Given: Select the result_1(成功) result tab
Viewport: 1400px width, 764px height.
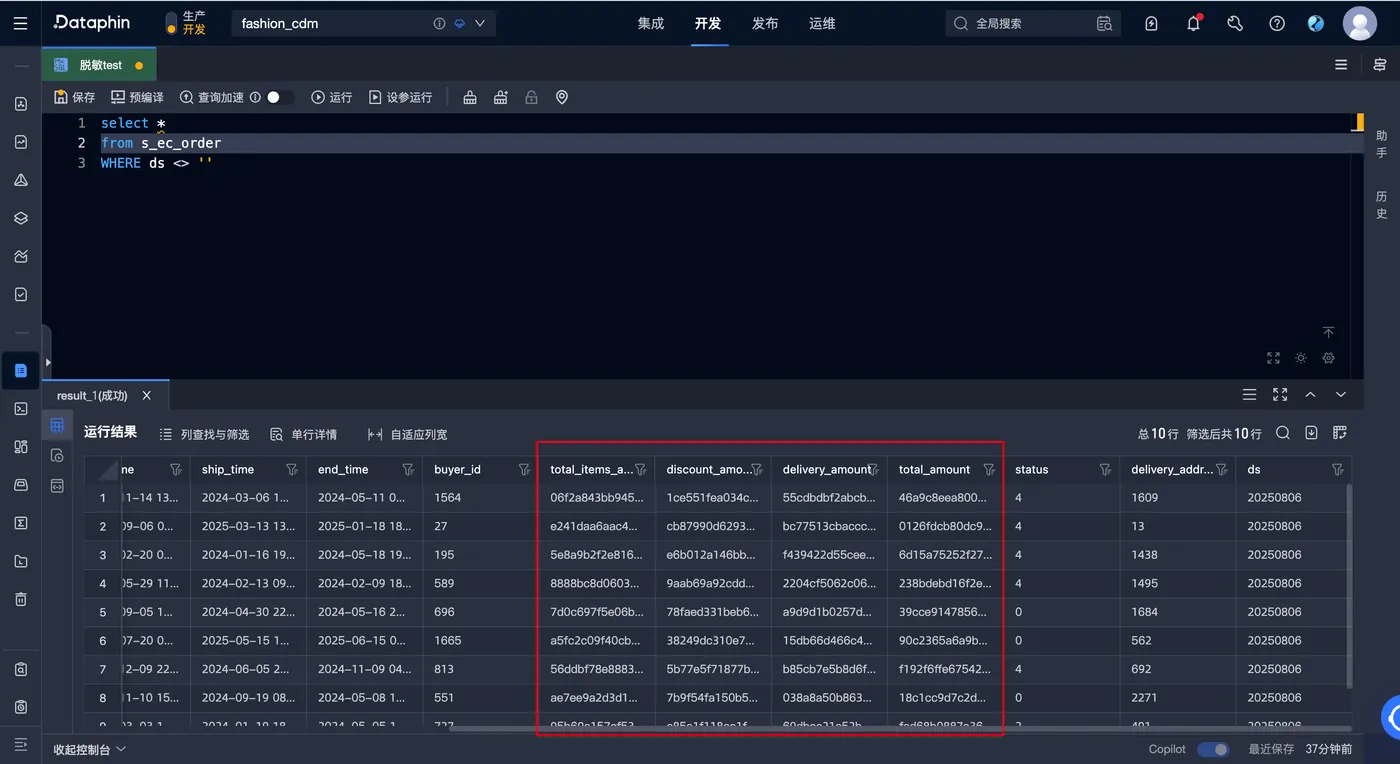Looking at the screenshot, I should [92, 395].
